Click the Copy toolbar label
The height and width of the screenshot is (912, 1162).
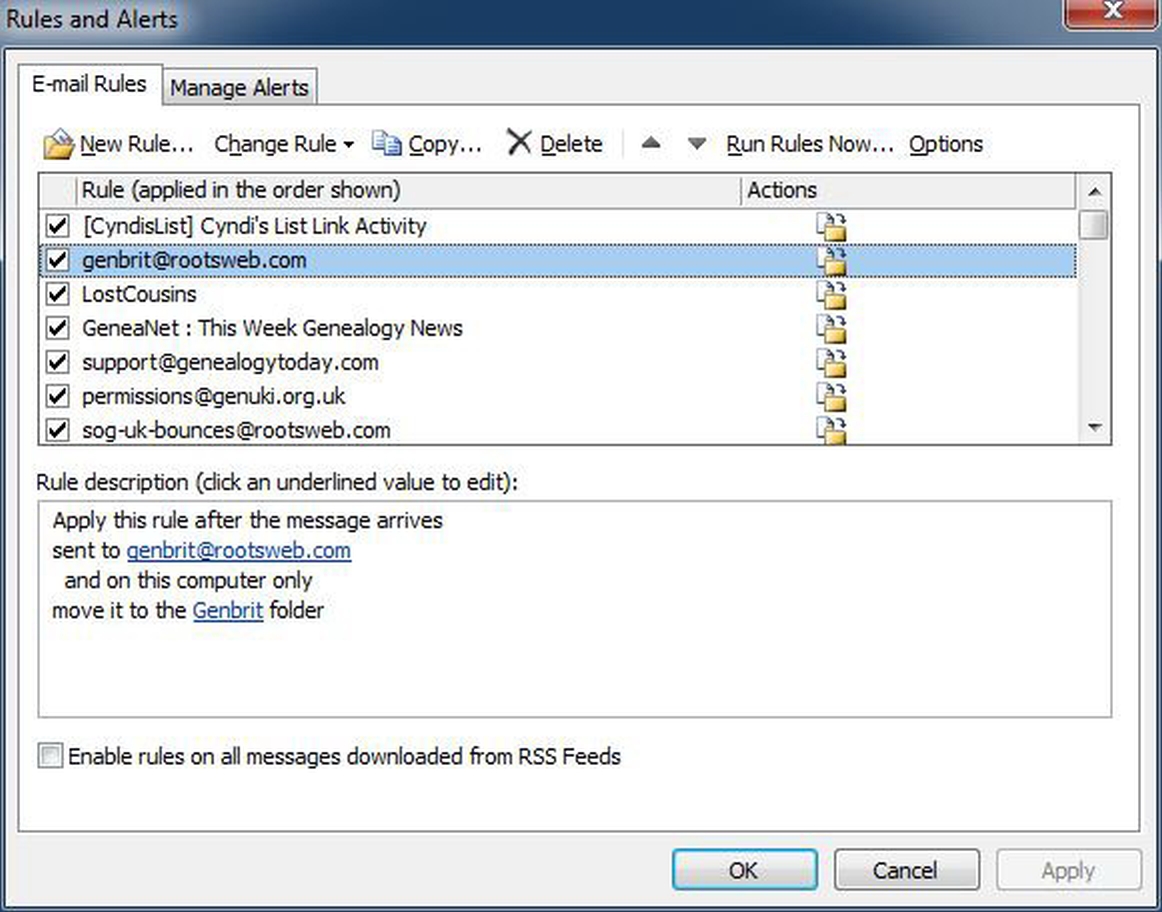pyautogui.click(x=445, y=144)
